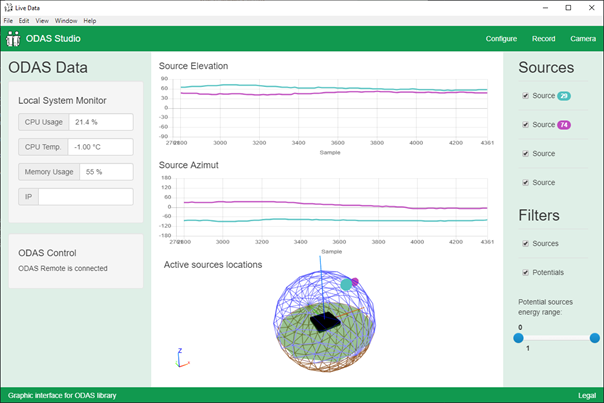Toggle the Sources filter checkbox

click(x=525, y=243)
